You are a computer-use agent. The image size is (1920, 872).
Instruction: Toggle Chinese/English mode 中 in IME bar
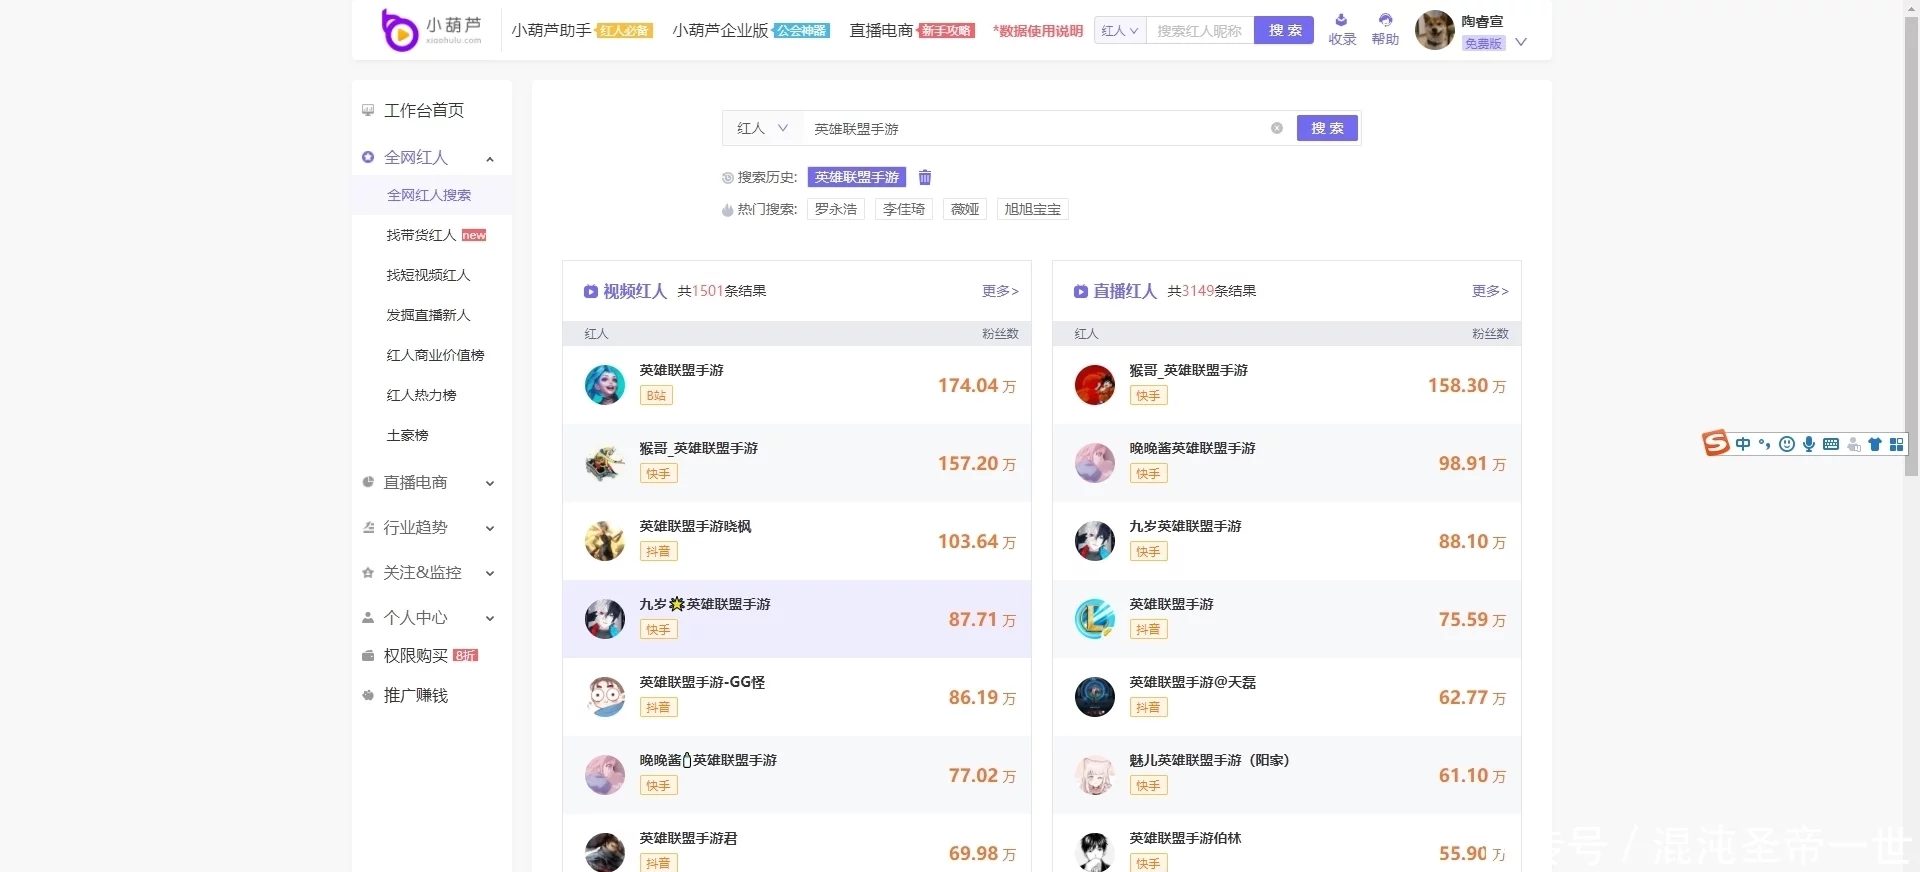pyautogui.click(x=1743, y=444)
